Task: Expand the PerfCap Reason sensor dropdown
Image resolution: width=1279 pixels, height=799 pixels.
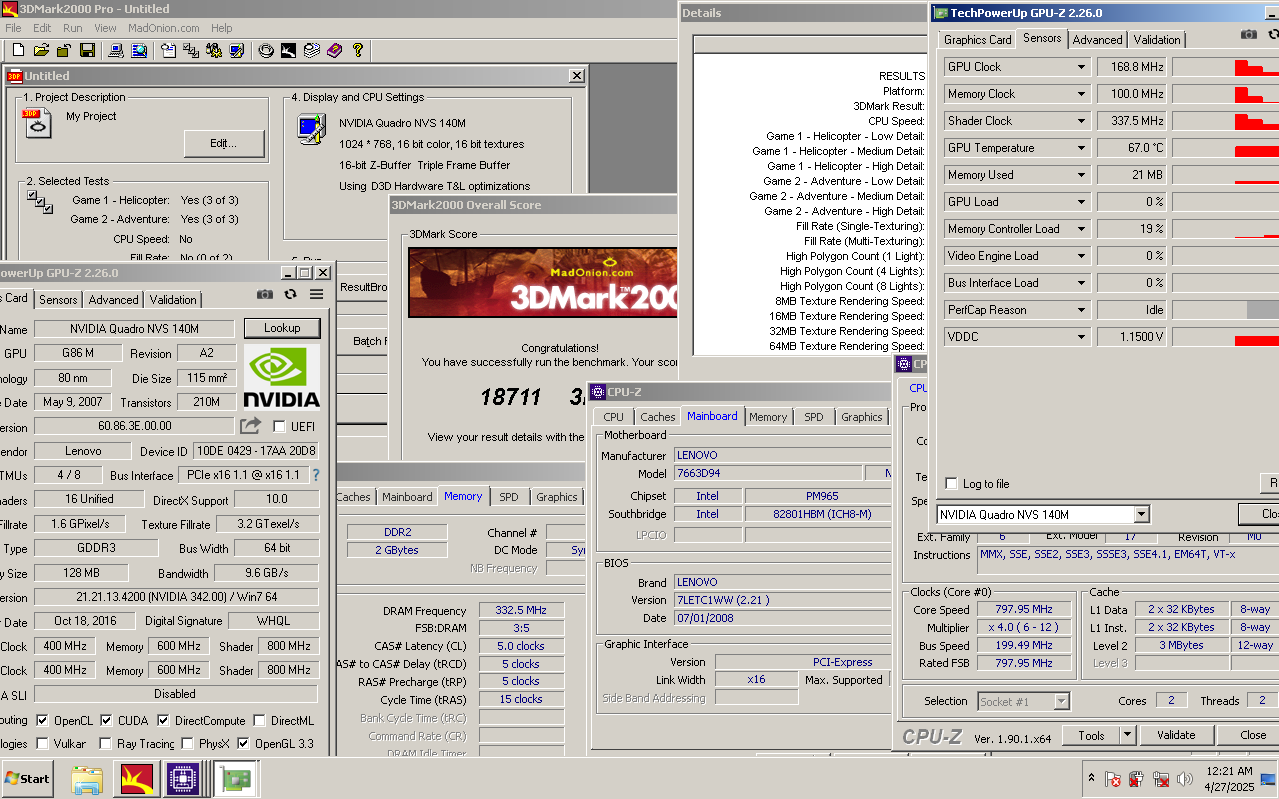Action: tap(1081, 310)
